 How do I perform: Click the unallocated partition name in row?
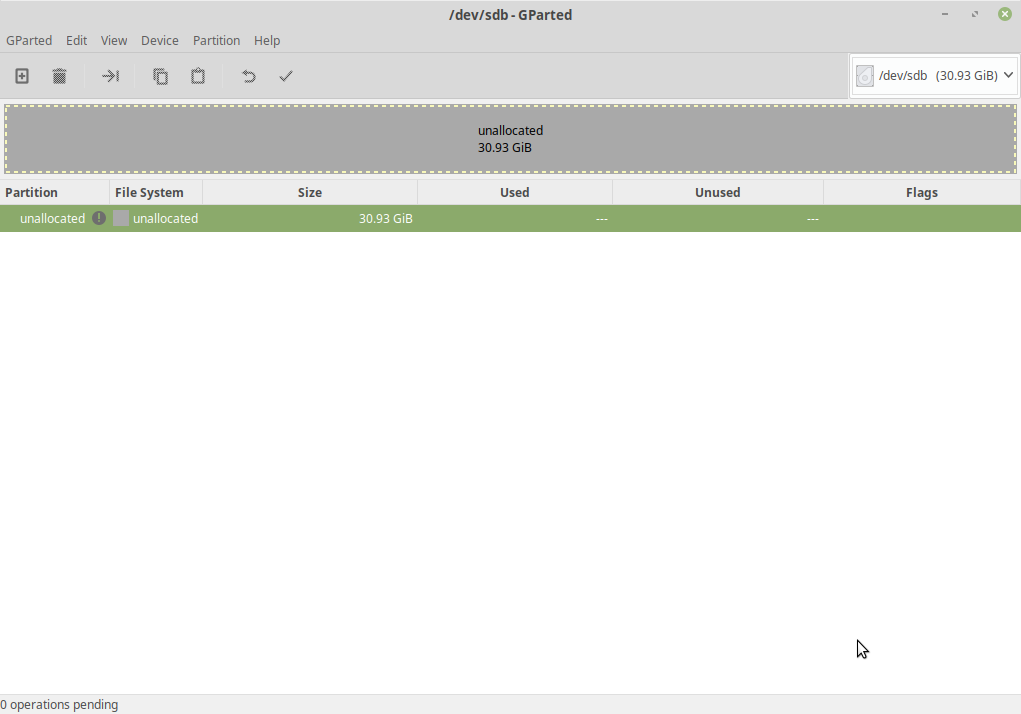[52, 219]
